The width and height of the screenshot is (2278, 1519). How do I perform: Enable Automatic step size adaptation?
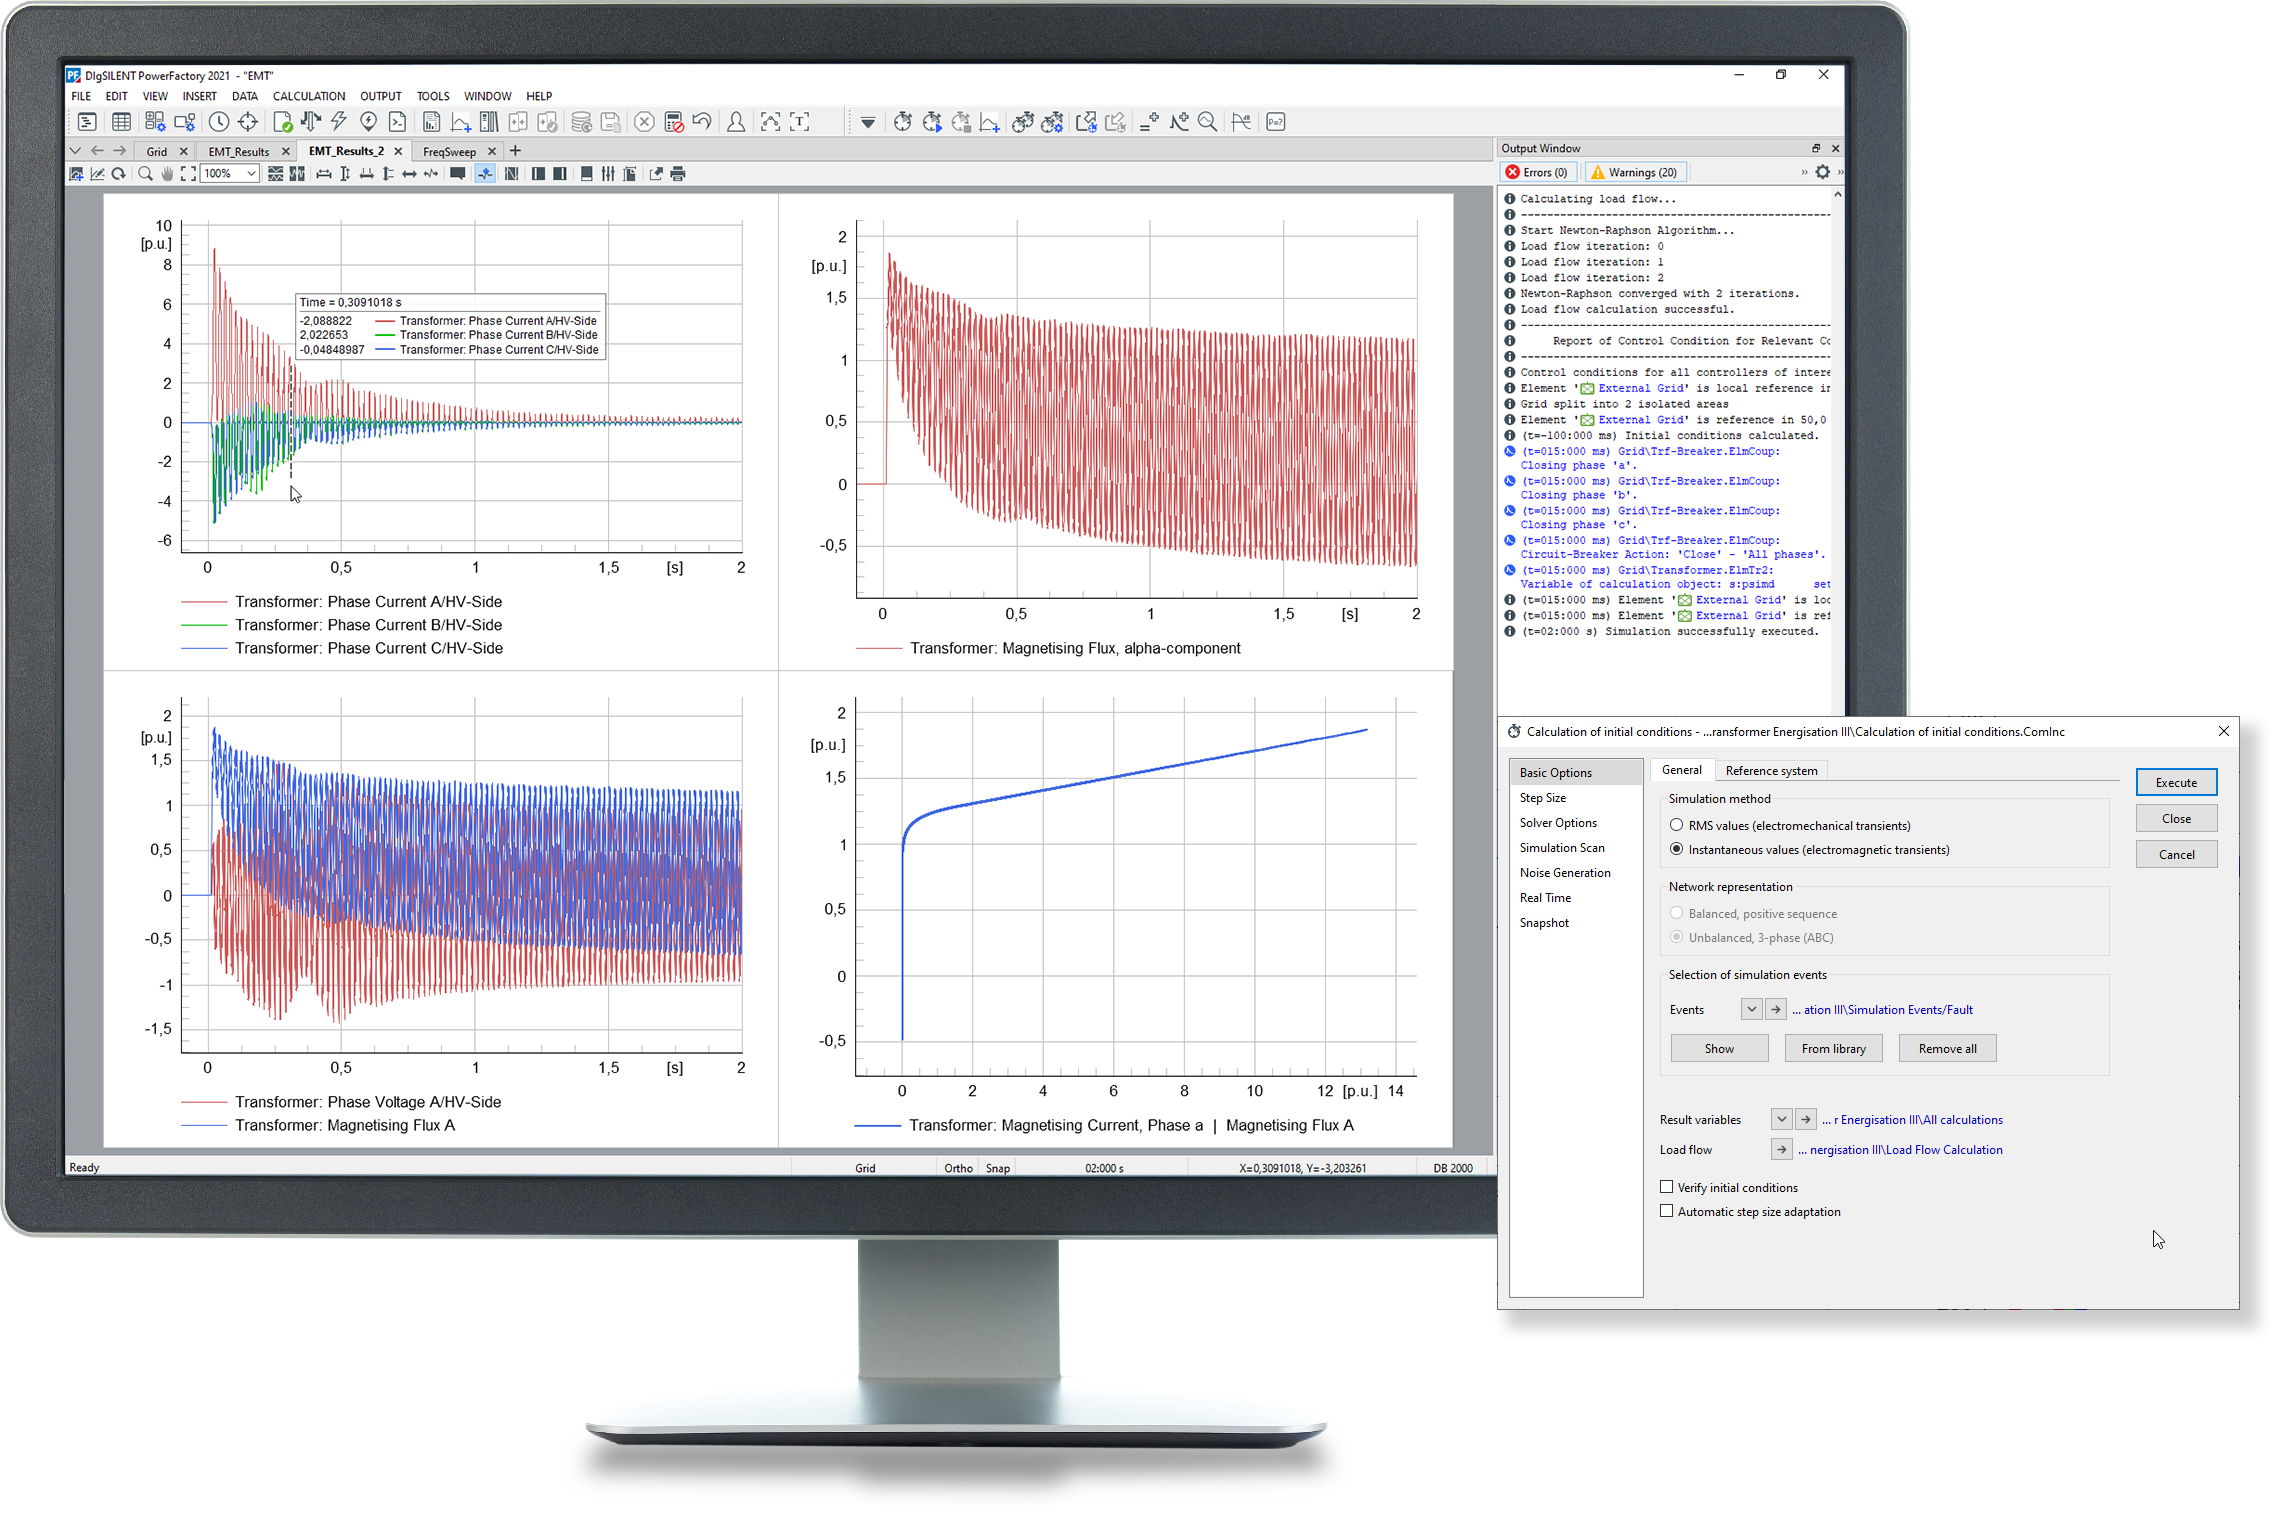click(1666, 1211)
